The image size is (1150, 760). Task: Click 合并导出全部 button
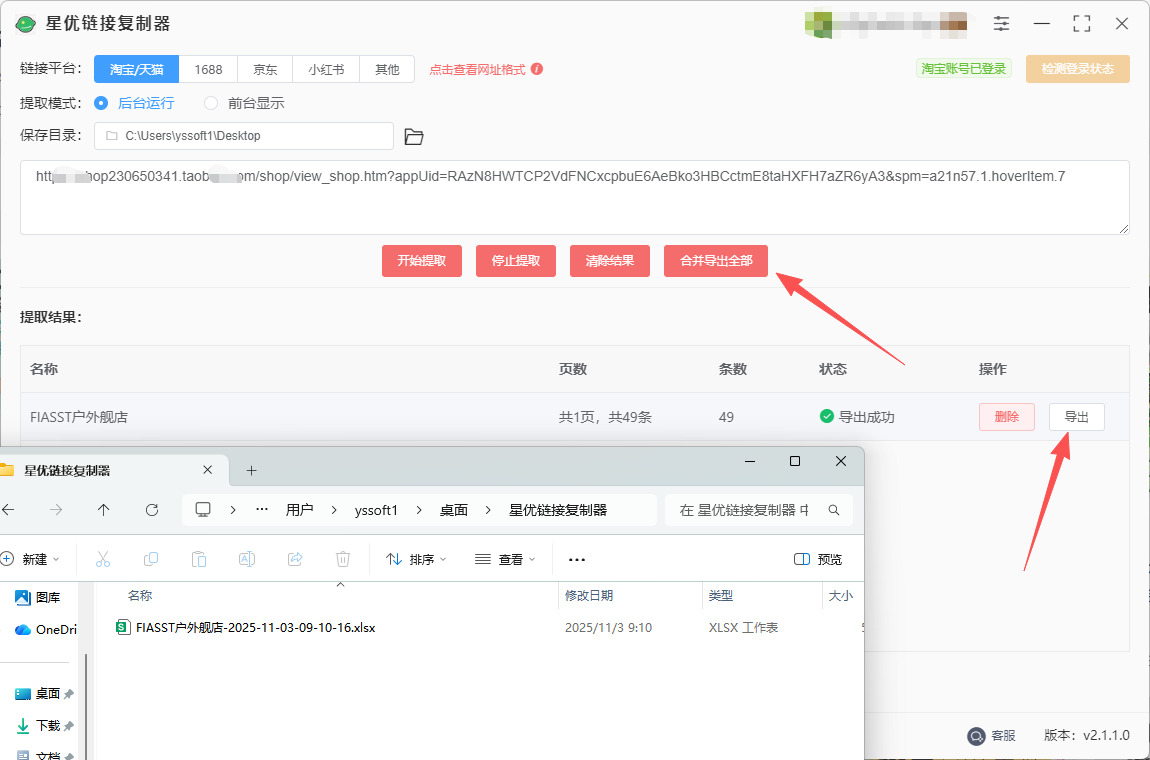(716, 261)
